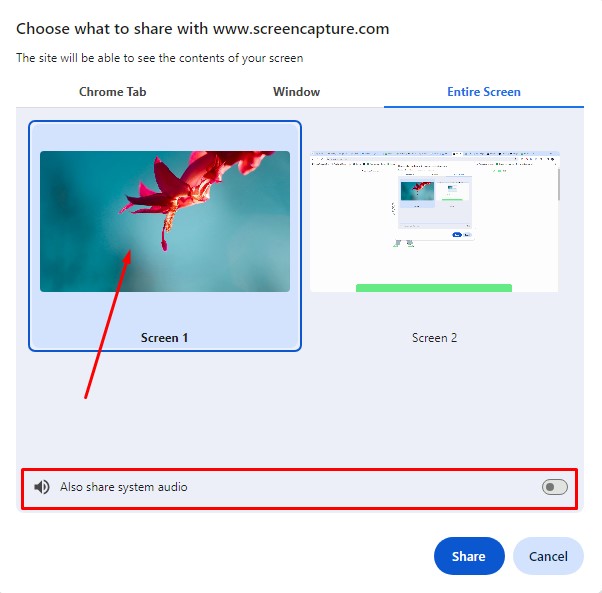
Task: Click the Cancel button
Action: [x=548, y=556]
